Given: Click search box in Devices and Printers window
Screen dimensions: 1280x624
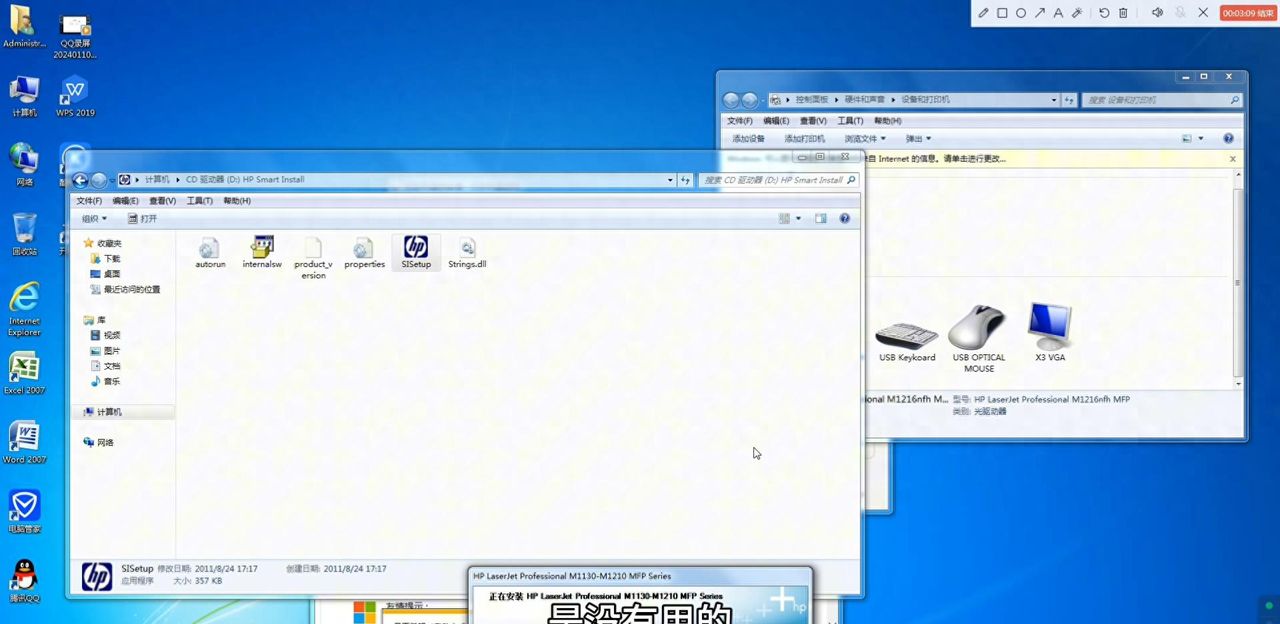Looking at the screenshot, I should point(1163,100).
